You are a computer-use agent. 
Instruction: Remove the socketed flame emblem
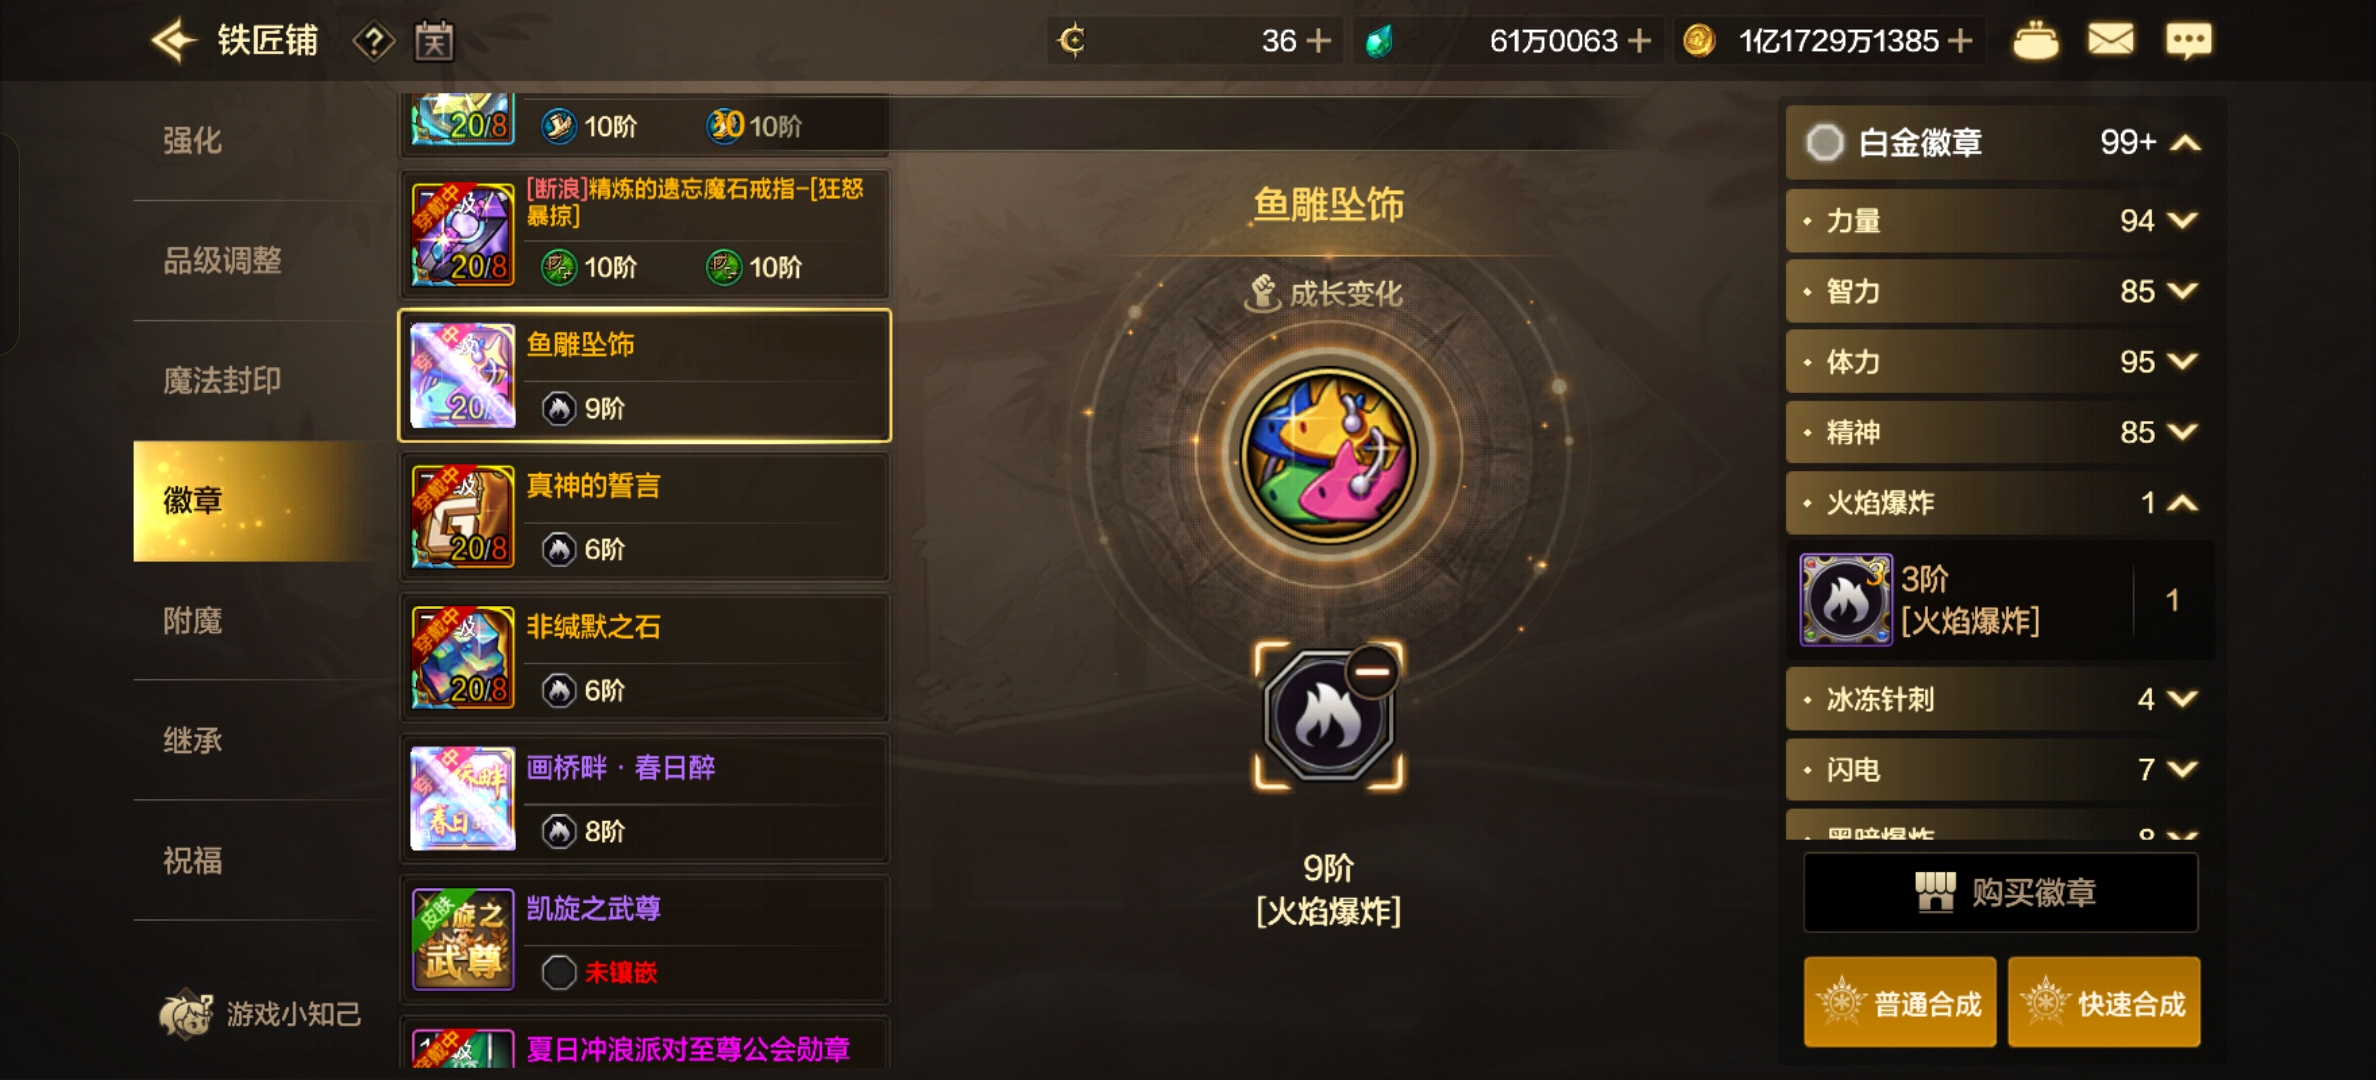pyautogui.click(x=1372, y=671)
